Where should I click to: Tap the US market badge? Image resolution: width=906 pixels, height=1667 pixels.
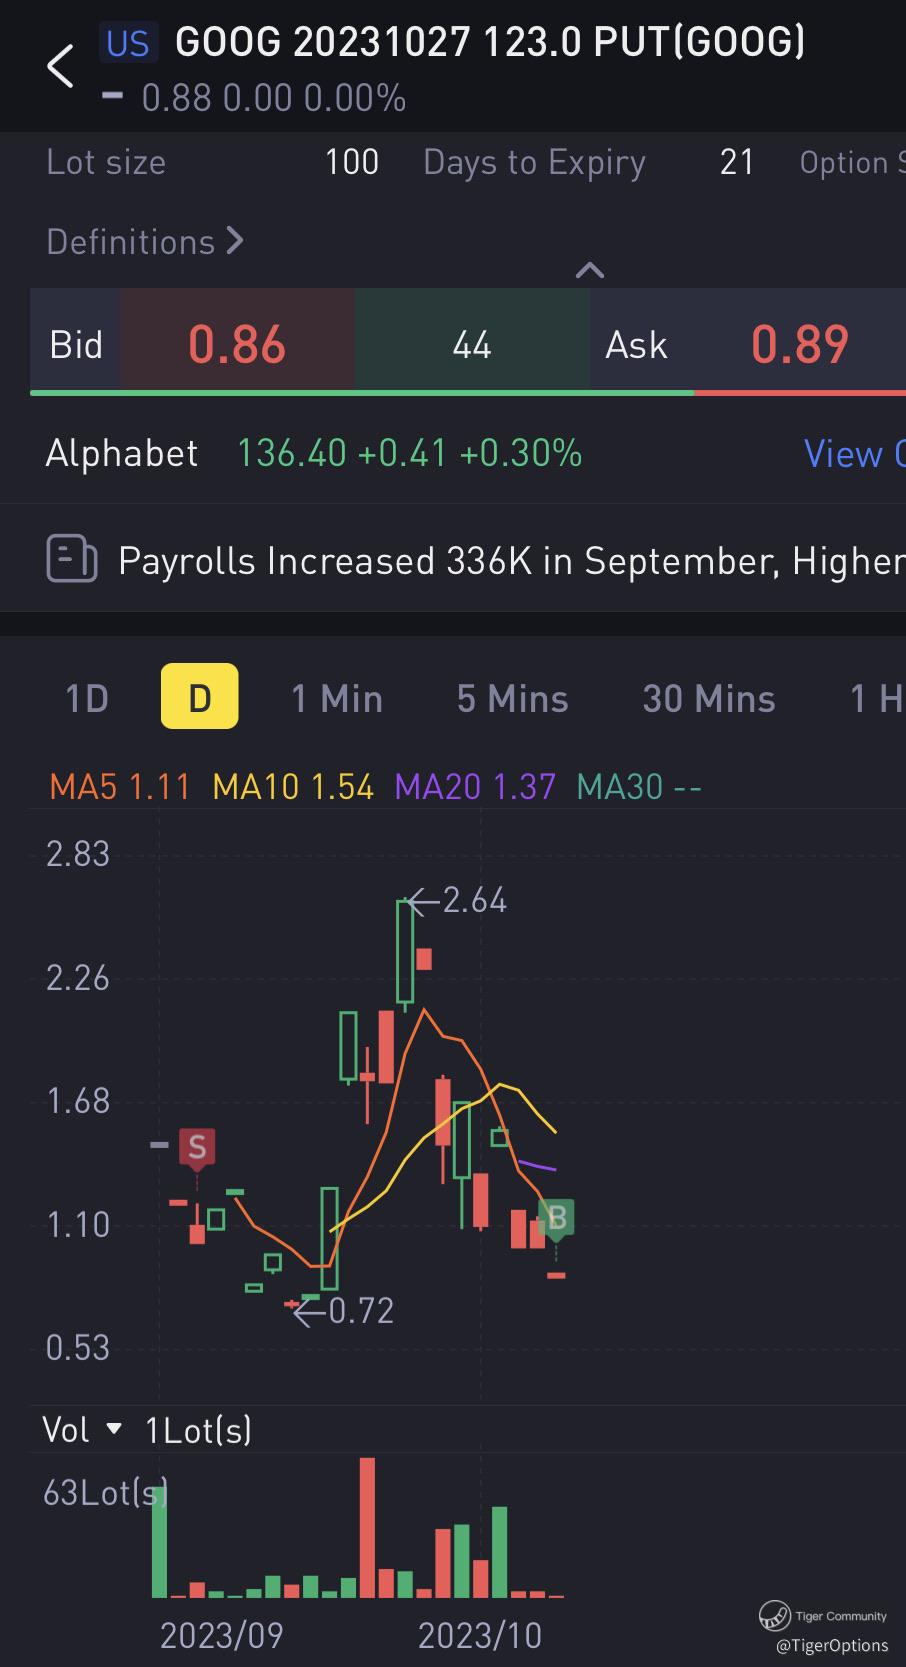[127, 43]
